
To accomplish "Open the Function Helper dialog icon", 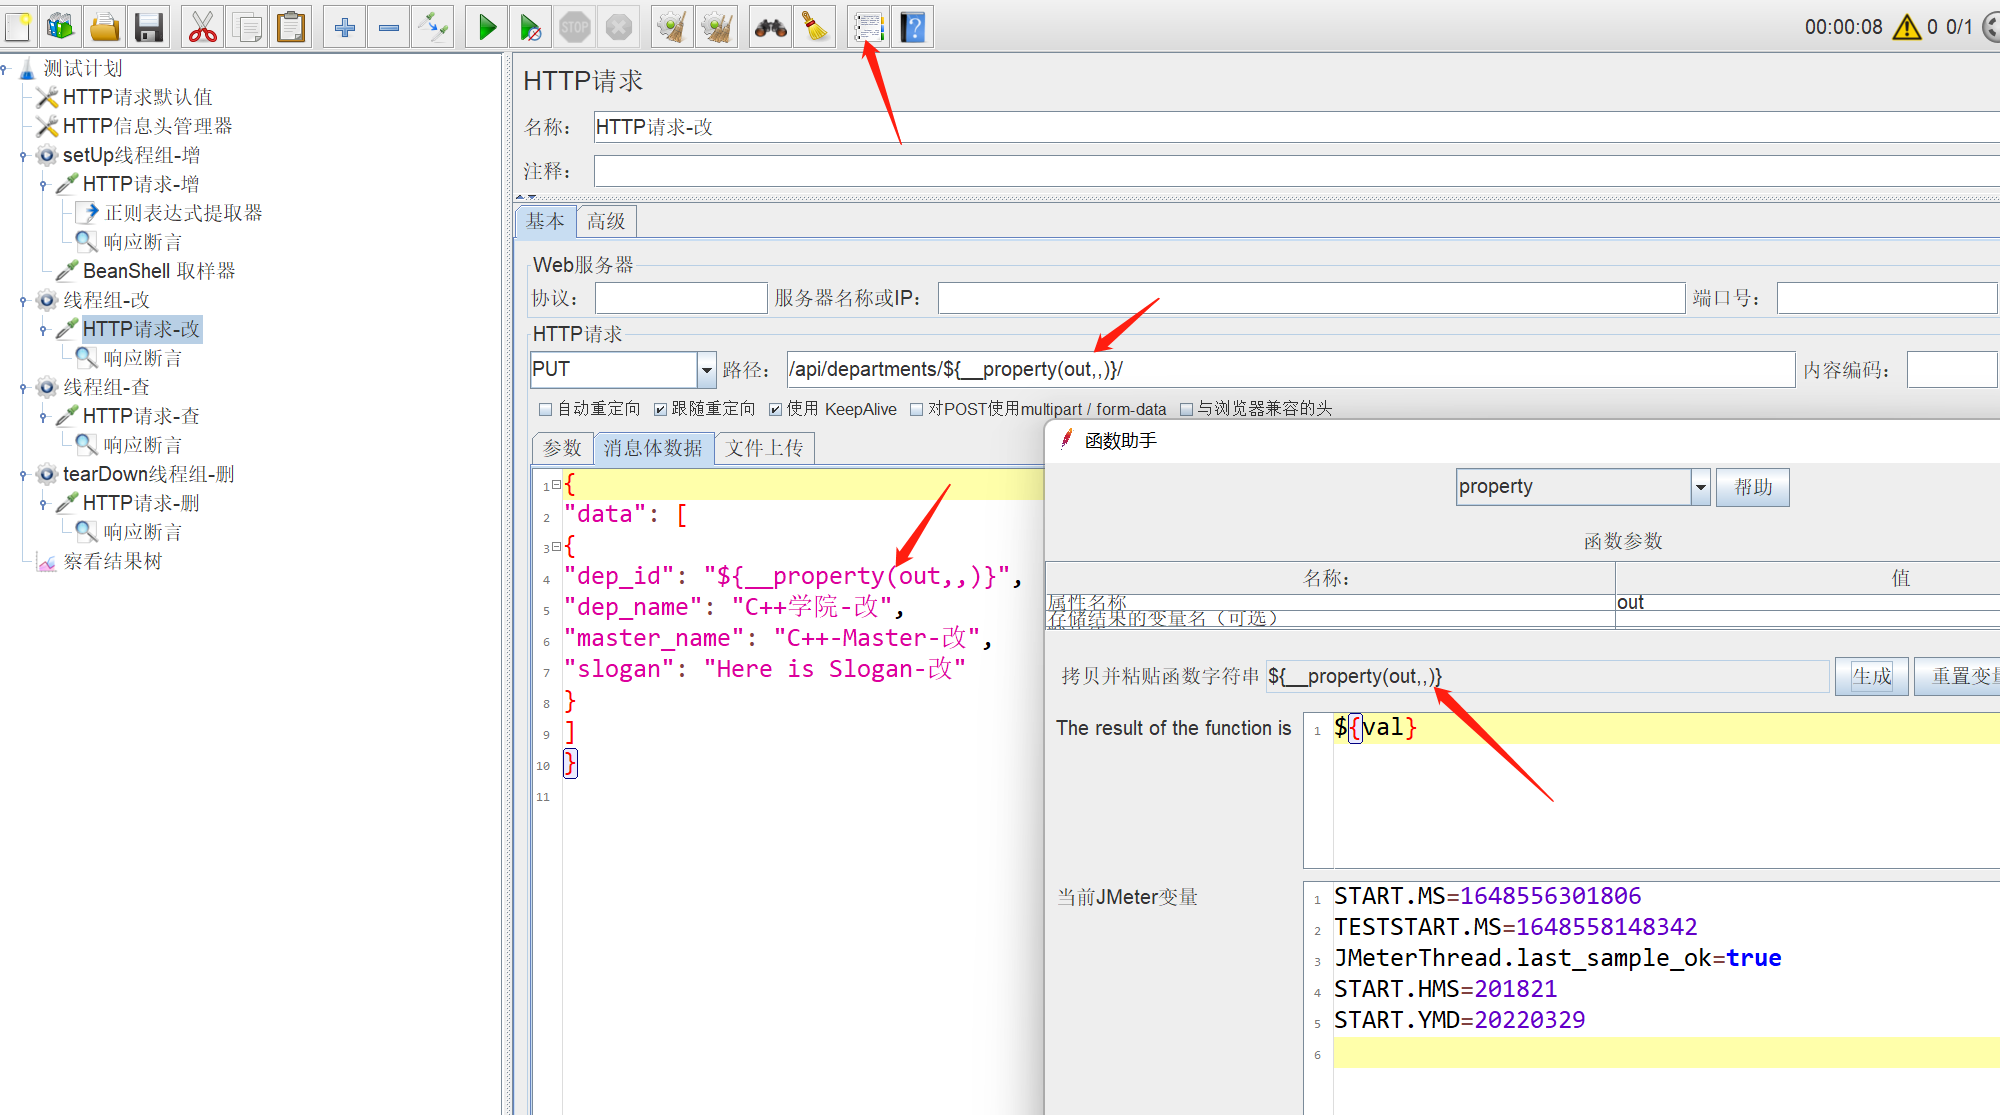I will pos(868,27).
